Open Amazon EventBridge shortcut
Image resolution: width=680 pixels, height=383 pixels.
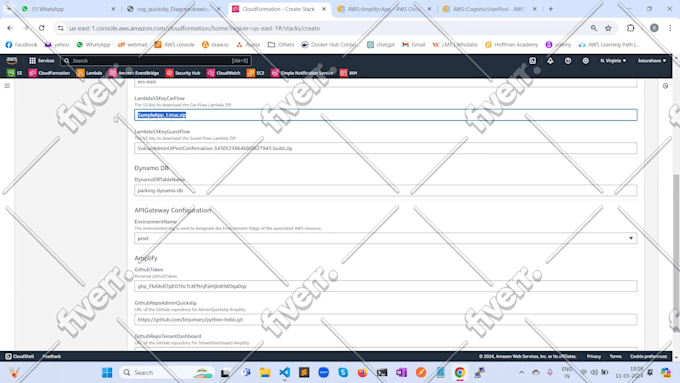134,73
